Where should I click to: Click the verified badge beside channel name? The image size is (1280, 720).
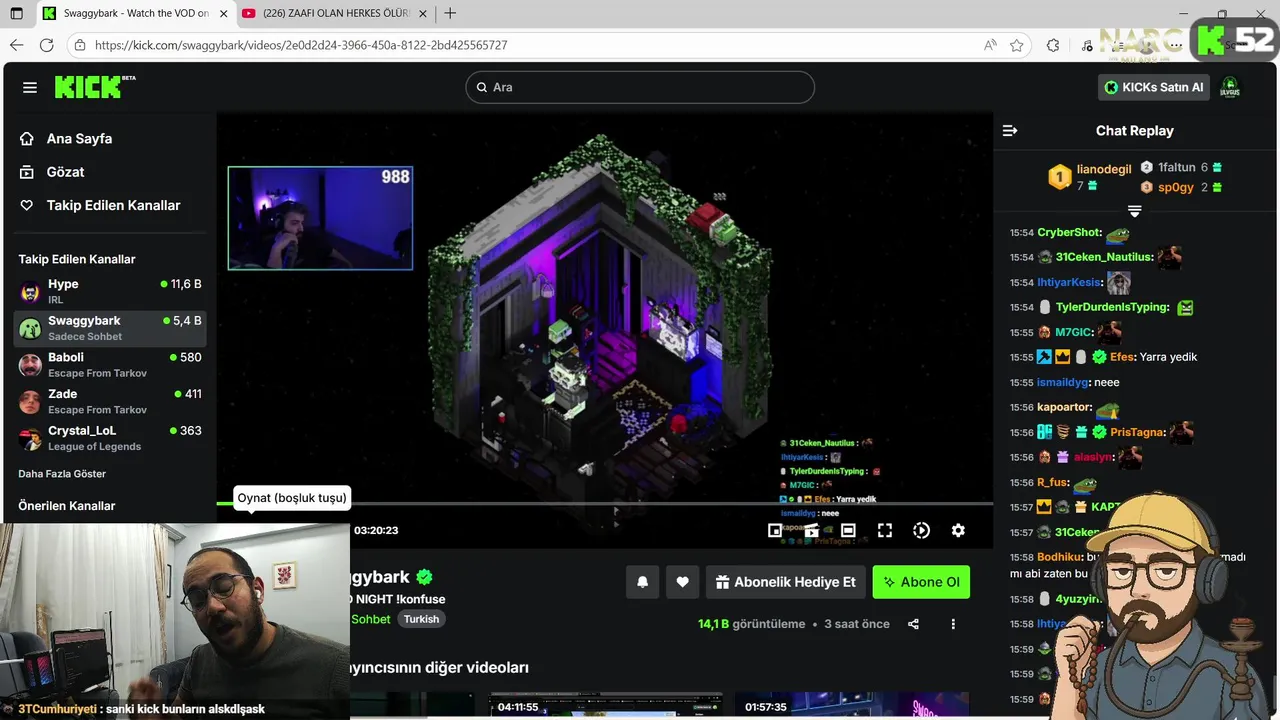424,577
